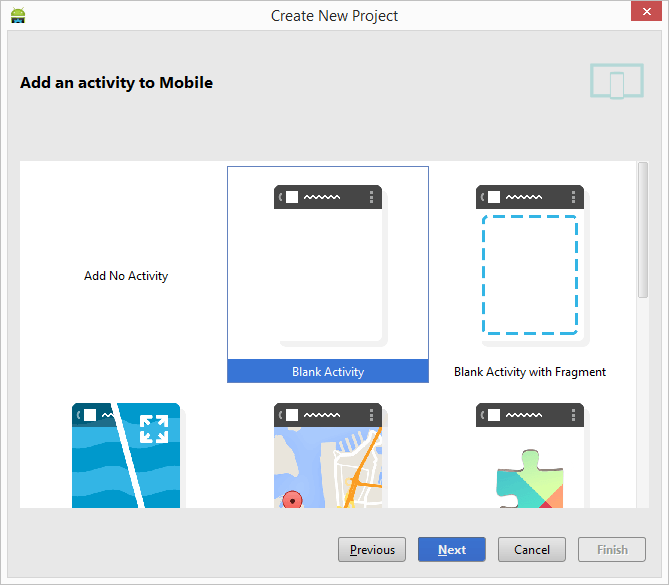
Task: Click the template list vertical scrollbar
Action: tap(642, 230)
